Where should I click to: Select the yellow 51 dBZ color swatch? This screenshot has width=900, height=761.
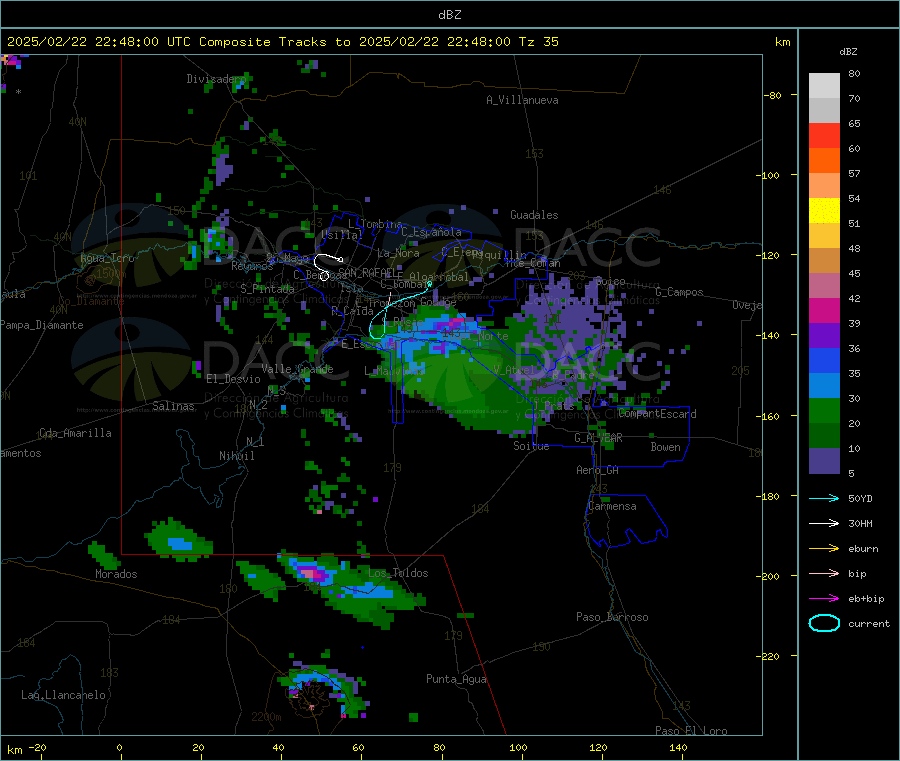click(824, 211)
